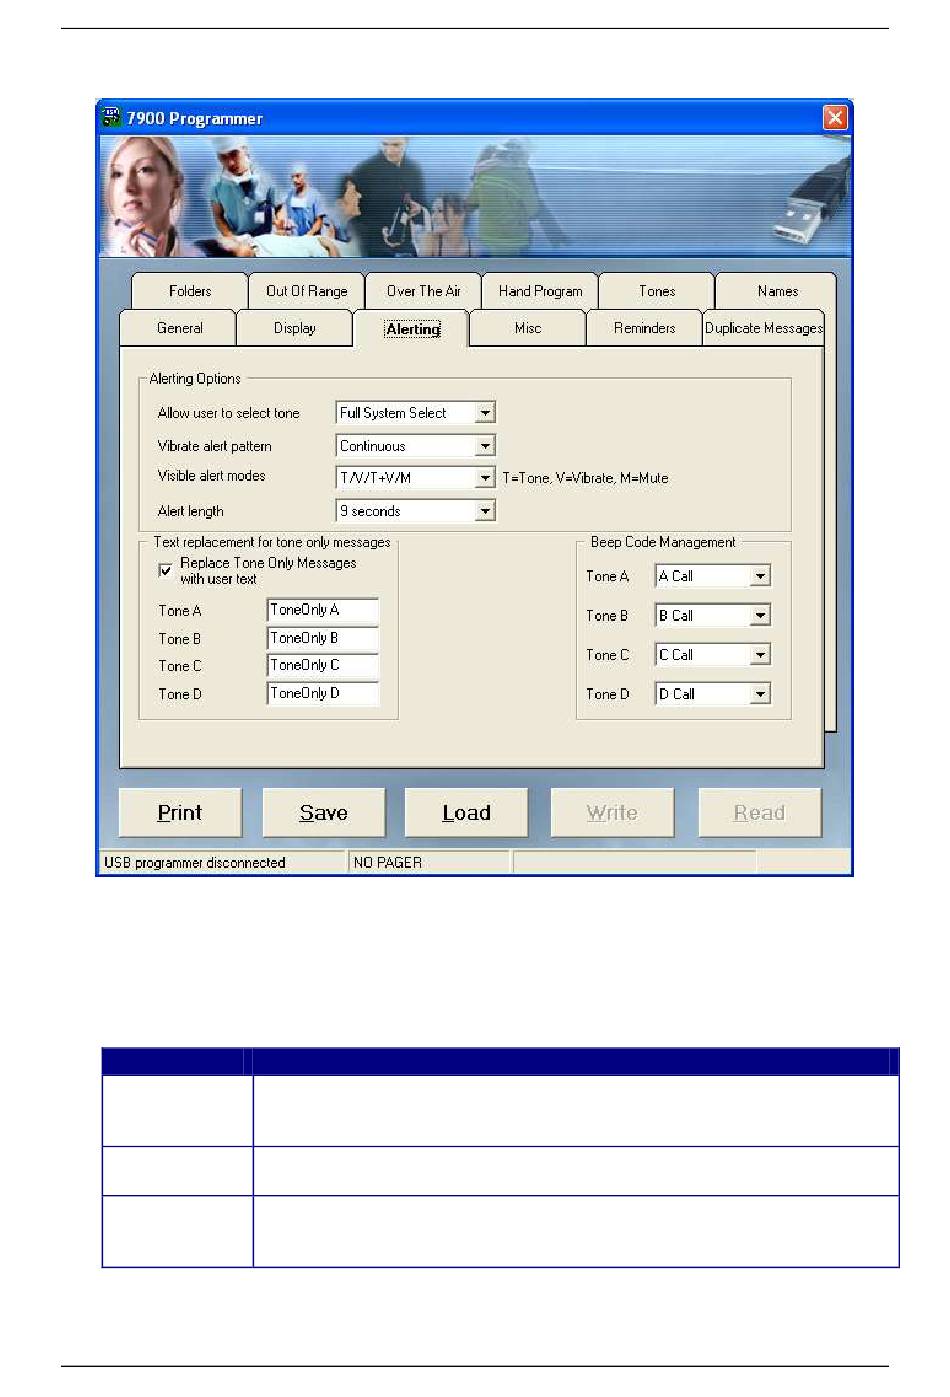Click the Beep Code Management group label

[x=663, y=542]
